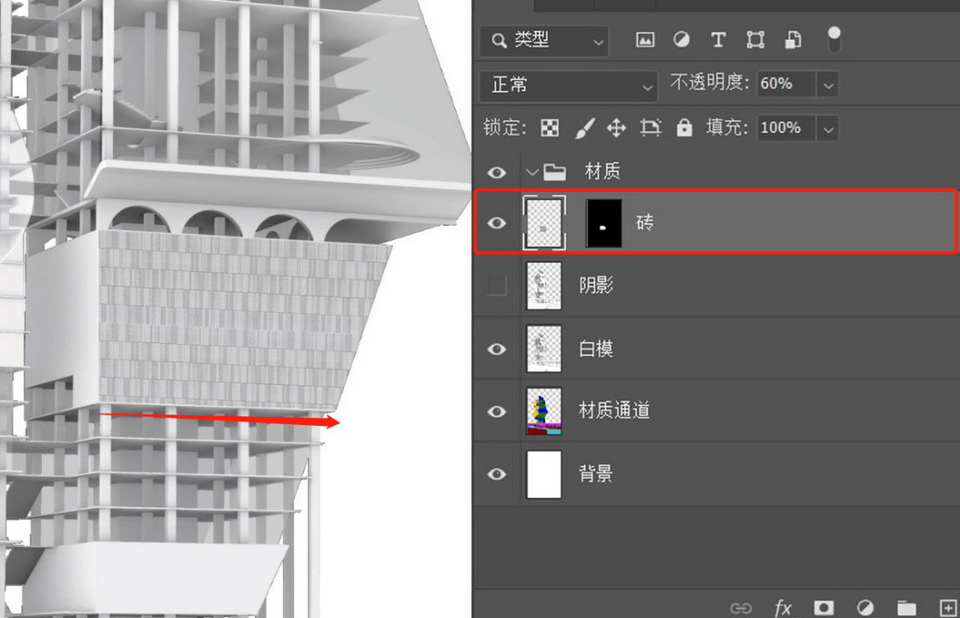Click the create new group folder button

[x=906, y=607]
